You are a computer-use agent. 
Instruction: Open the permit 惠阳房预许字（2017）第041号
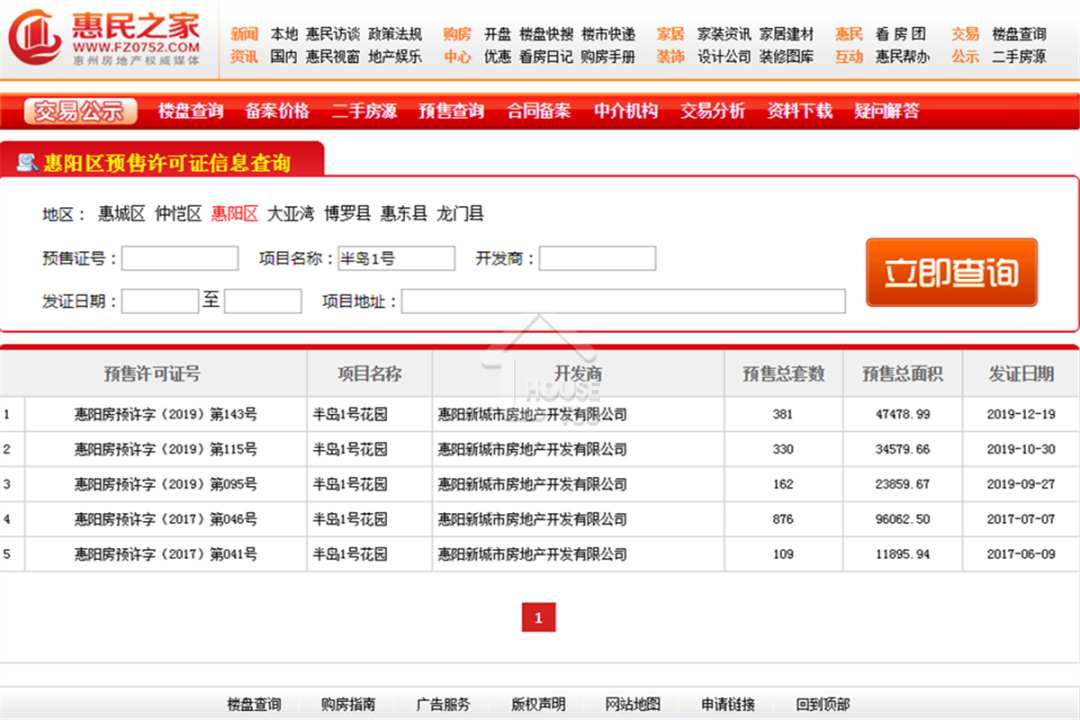pyautogui.click(x=165, y=554)
